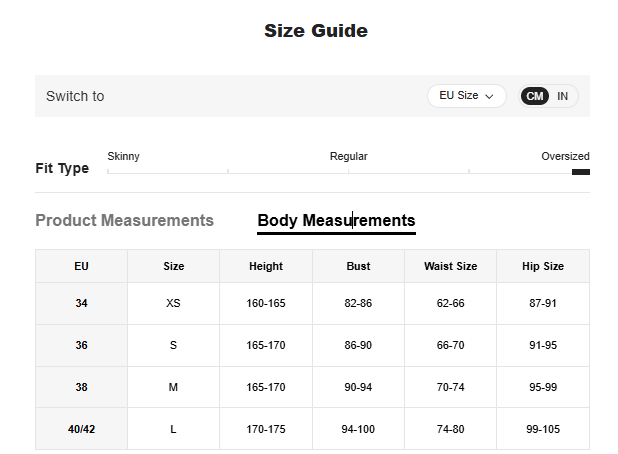Click the Height column header

(265, 266)
